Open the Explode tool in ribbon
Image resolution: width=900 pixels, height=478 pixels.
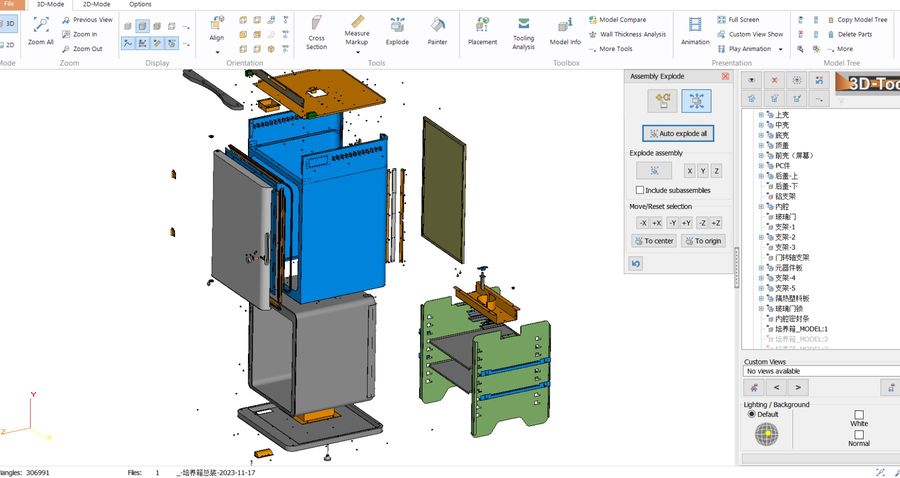397,32
